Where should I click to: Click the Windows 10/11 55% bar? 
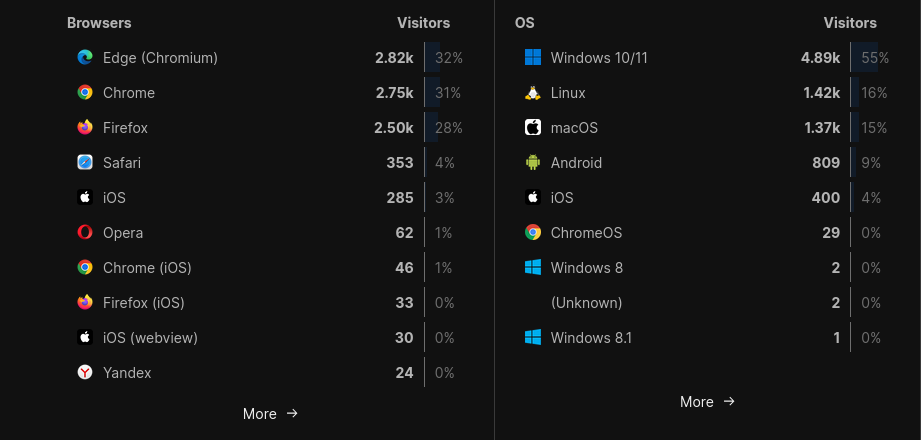click(x=869, y=58)
